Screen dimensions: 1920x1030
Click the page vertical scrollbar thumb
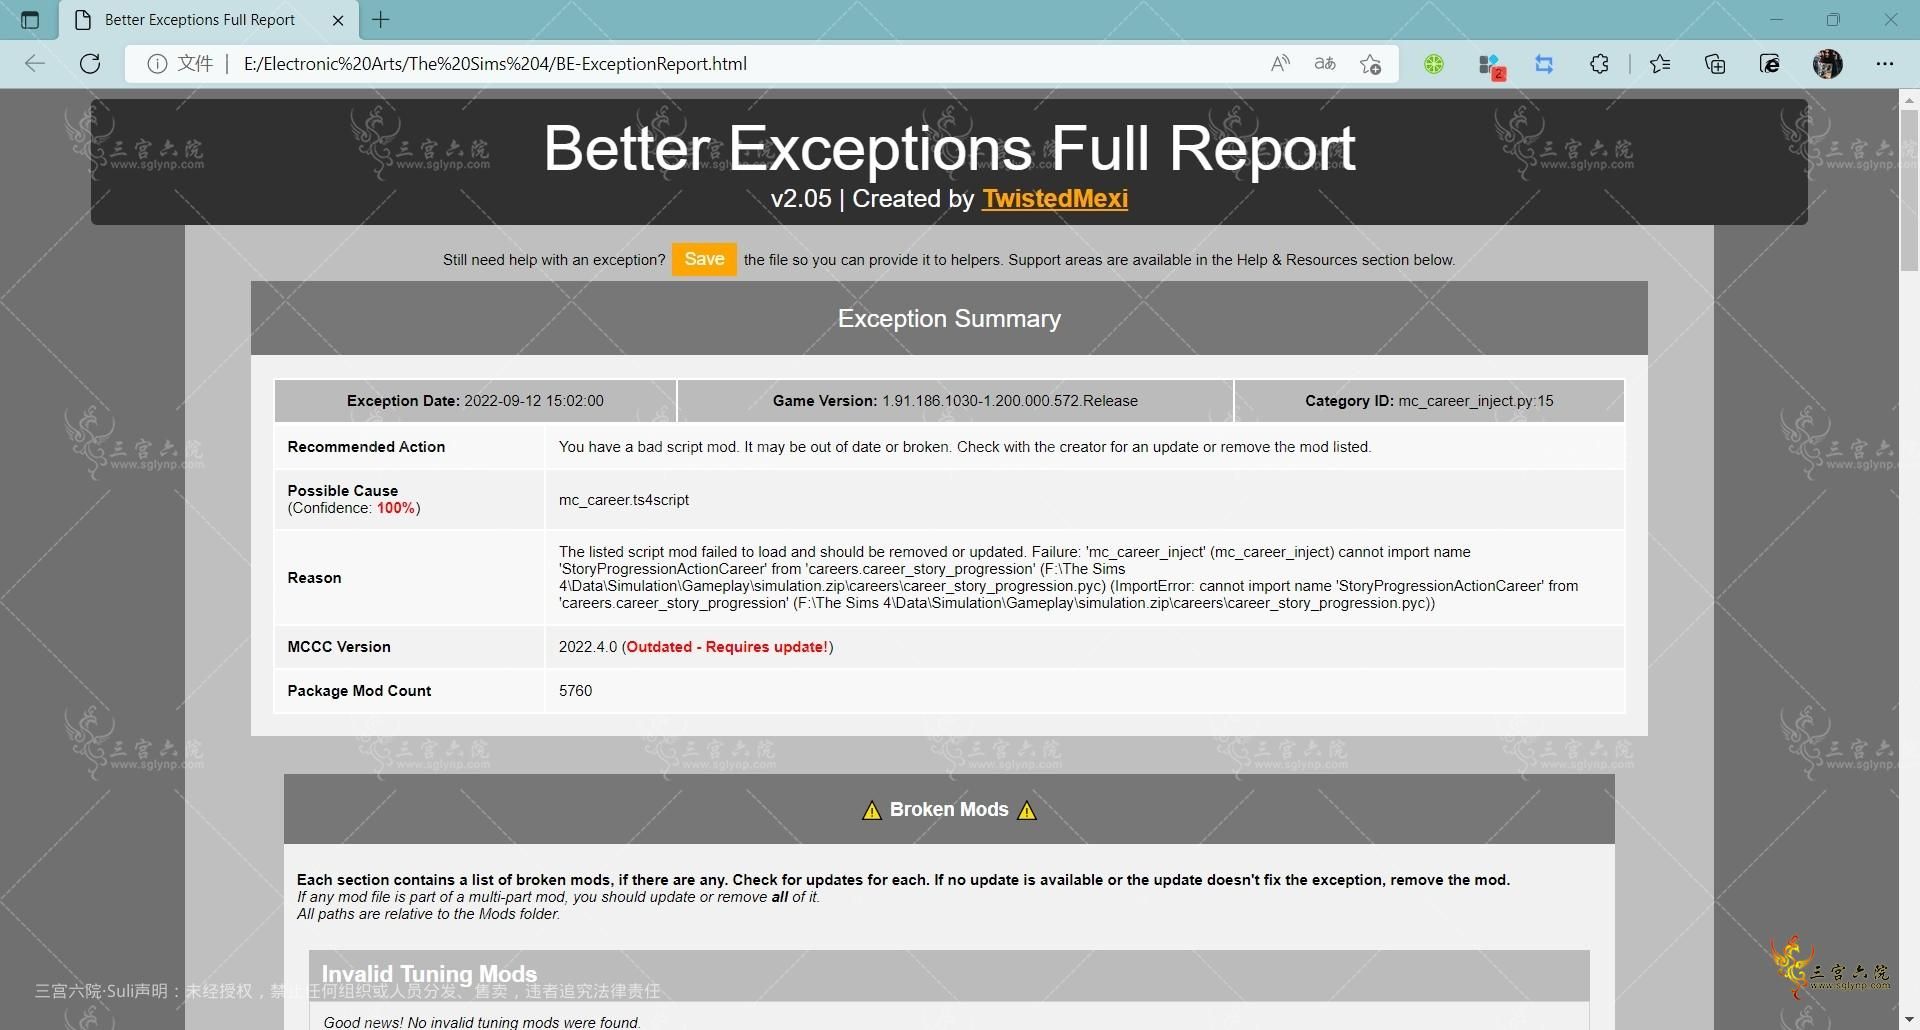click(1909, 190)
